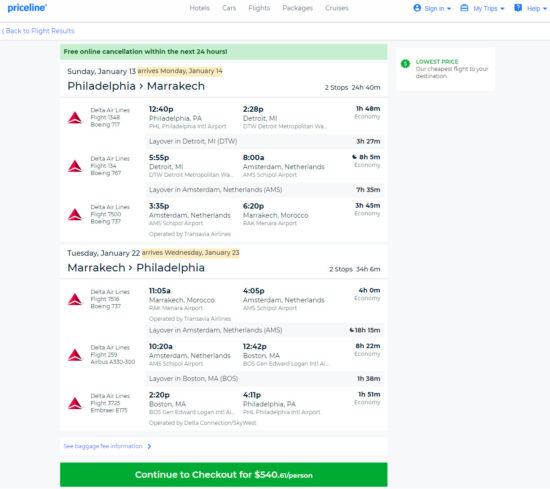Click 'Operated by Delta Connection/SkyWest' note
The image size is (550, 489).
(202, 423)
